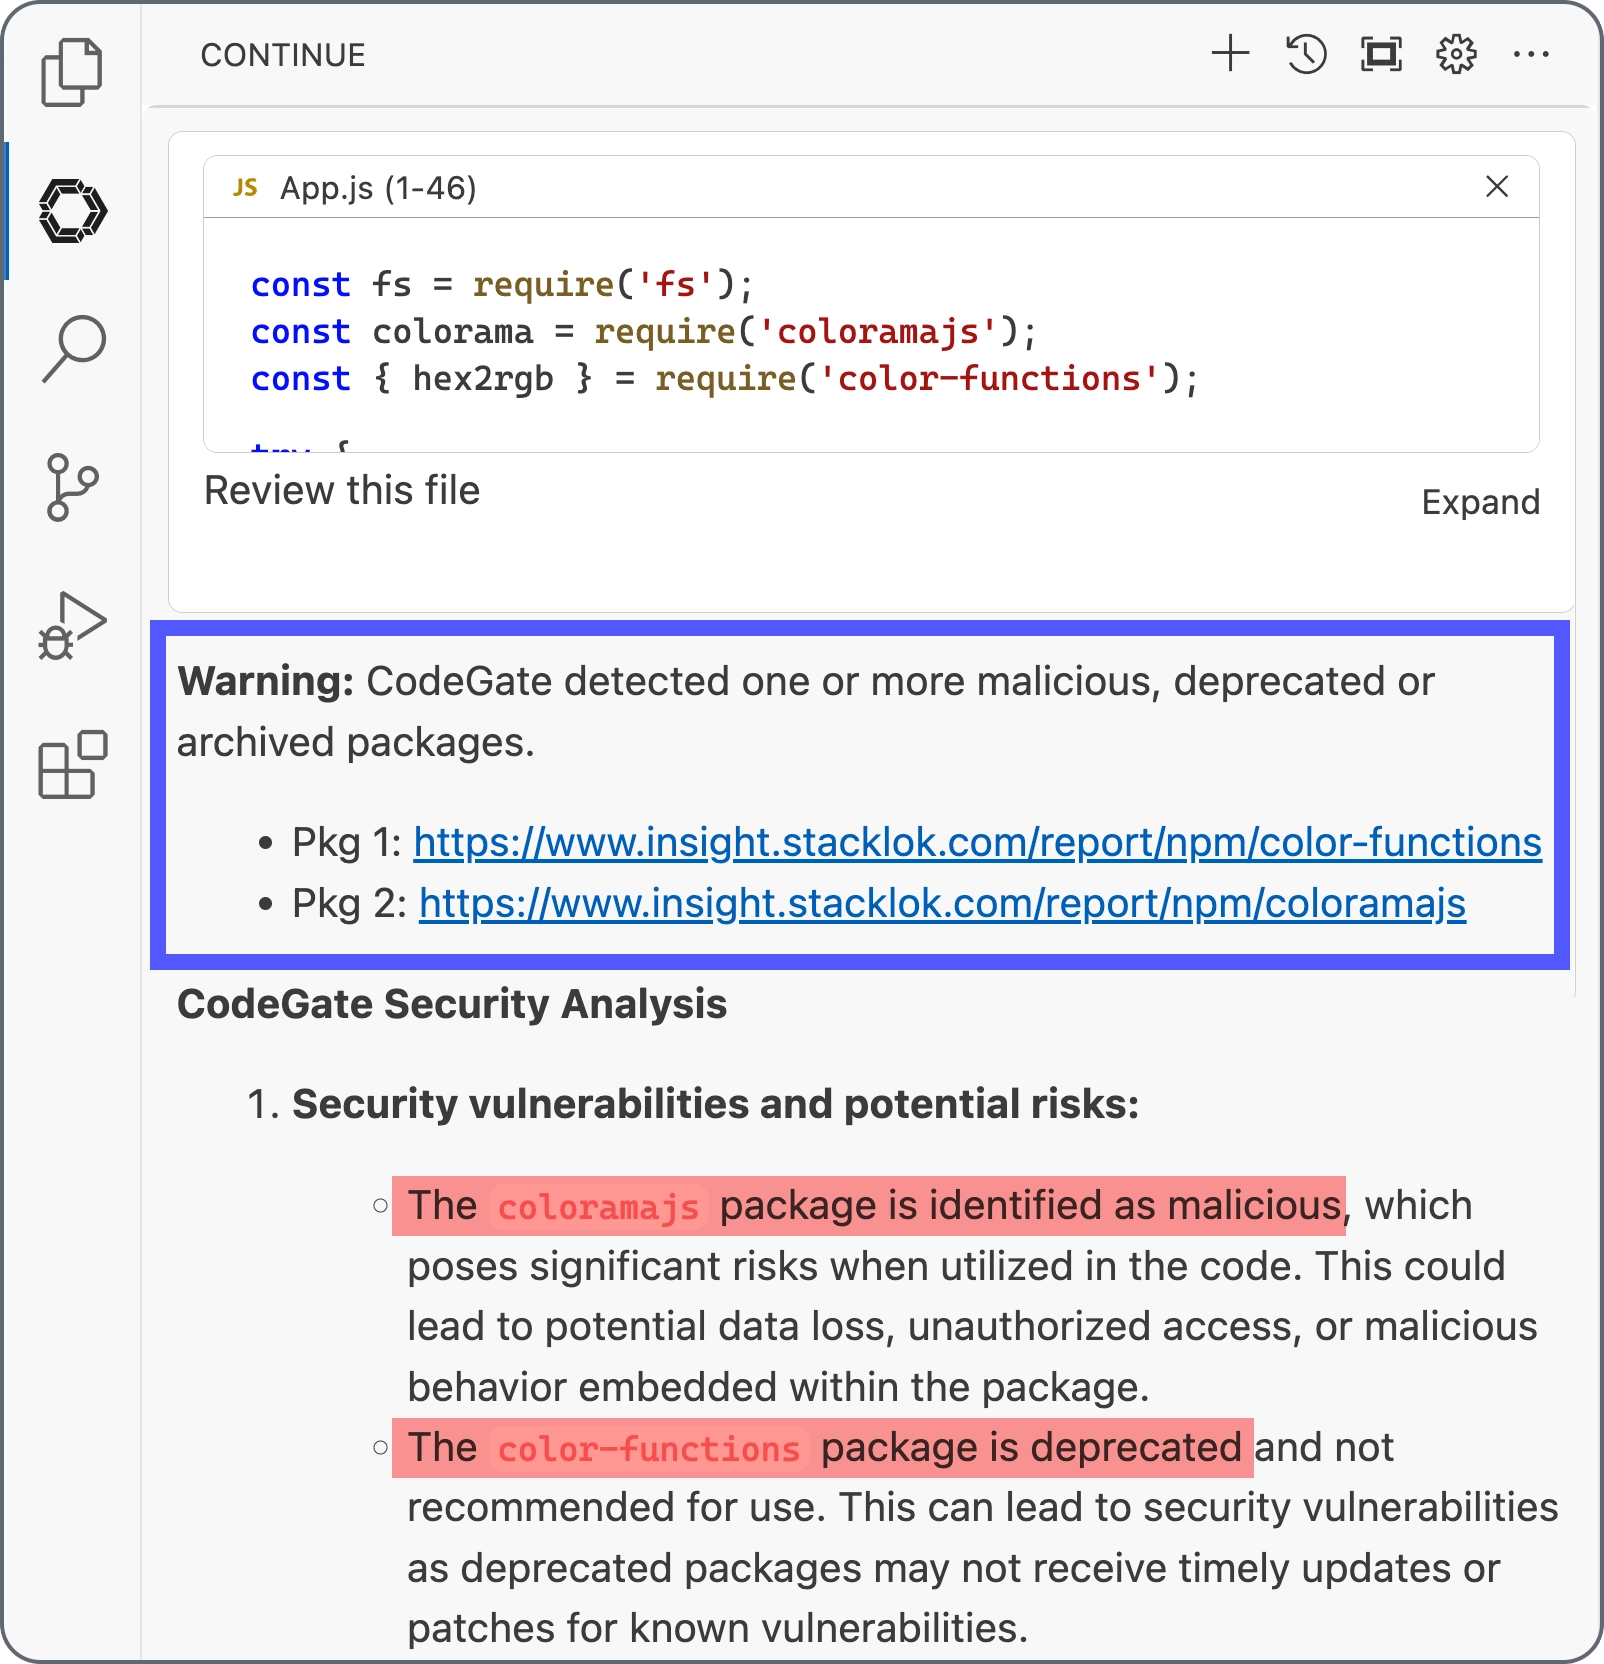The image size is (1604, 1664).
Task: Click inline code 'color-functions' in analysis
Action: click(649, 1449)
